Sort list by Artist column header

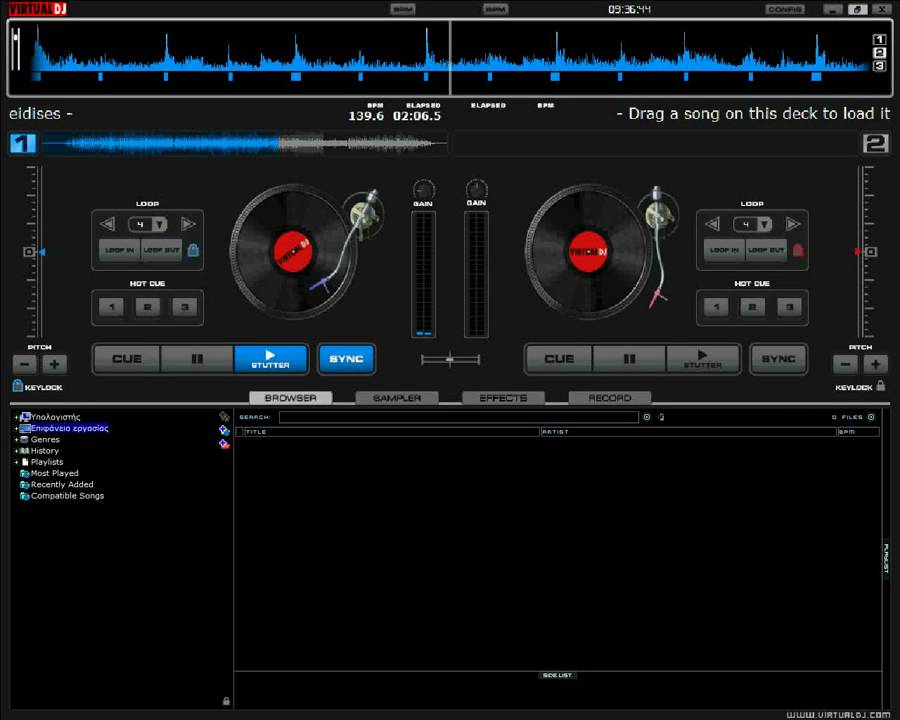[688, 432]
